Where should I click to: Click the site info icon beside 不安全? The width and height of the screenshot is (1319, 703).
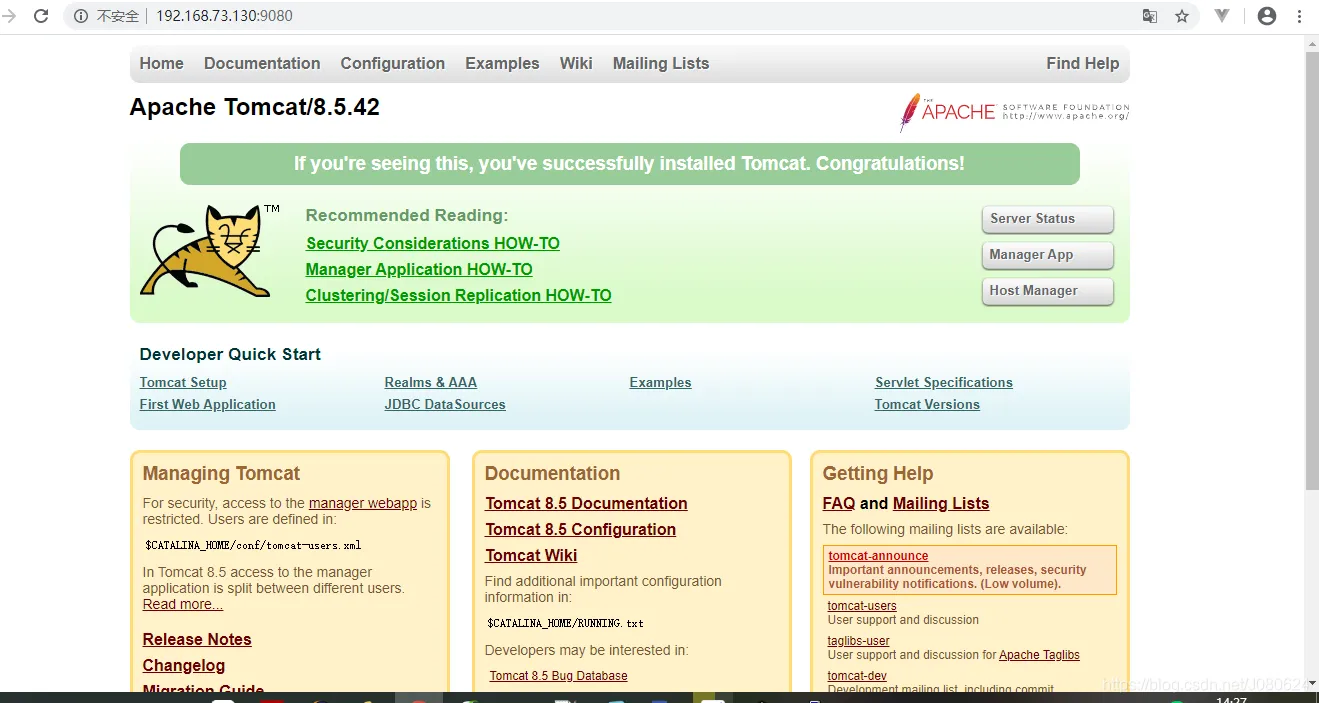pyautogui.click(x=82, y=16)
